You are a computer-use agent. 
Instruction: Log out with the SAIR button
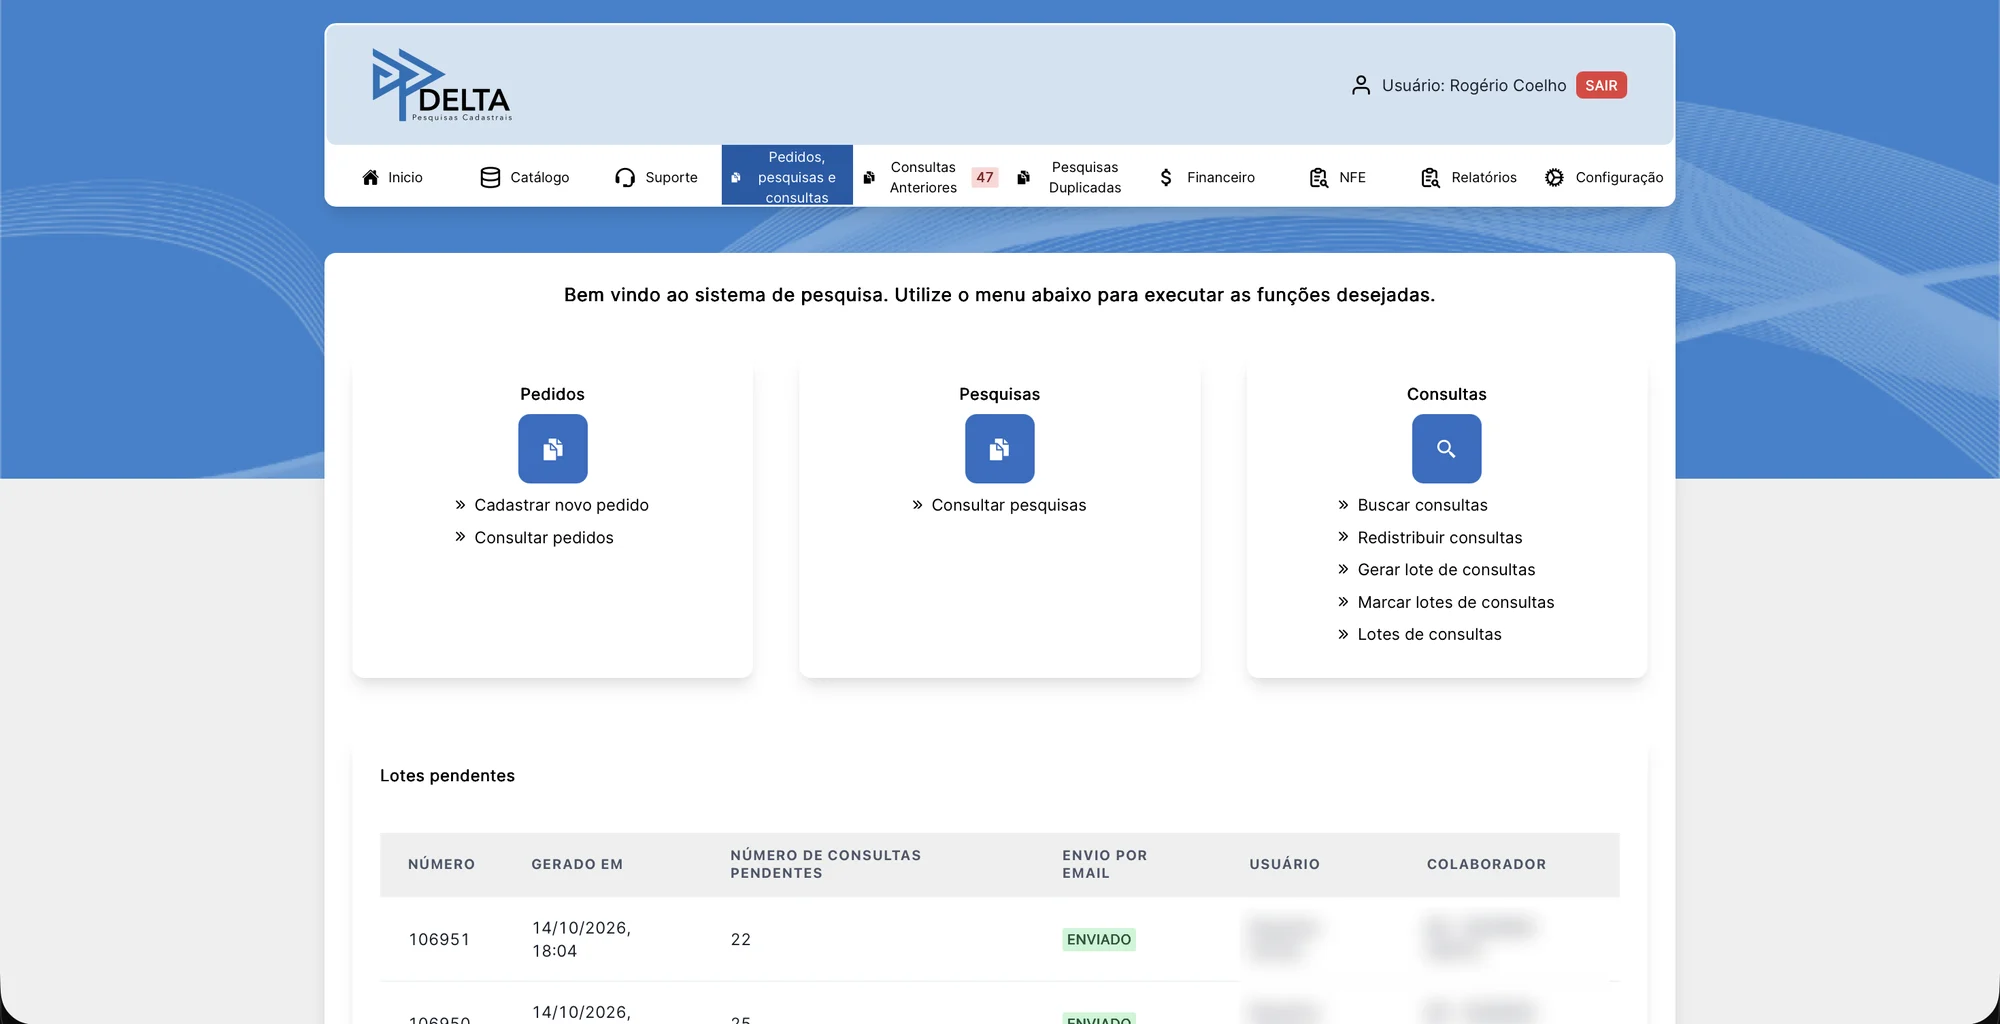coord(1601,85)
